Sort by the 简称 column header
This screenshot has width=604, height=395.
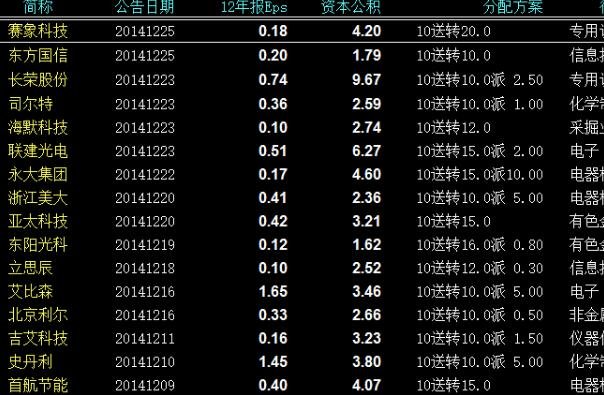(38, 7)
